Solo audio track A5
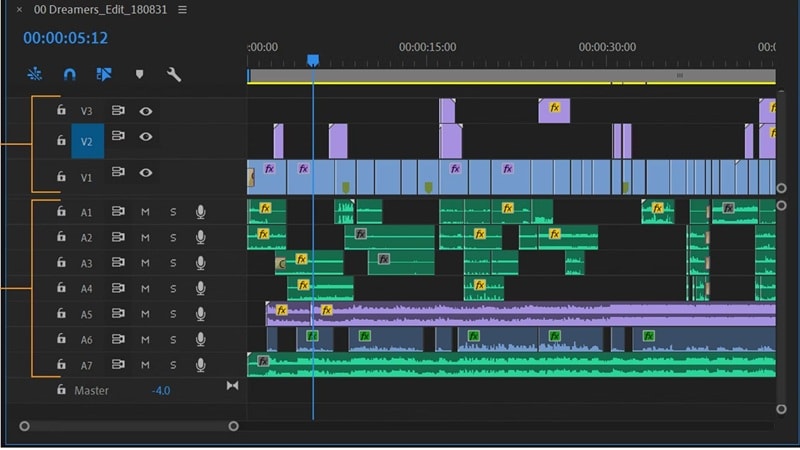Viewport: 800px width, 450px height. tap(173, 314)
